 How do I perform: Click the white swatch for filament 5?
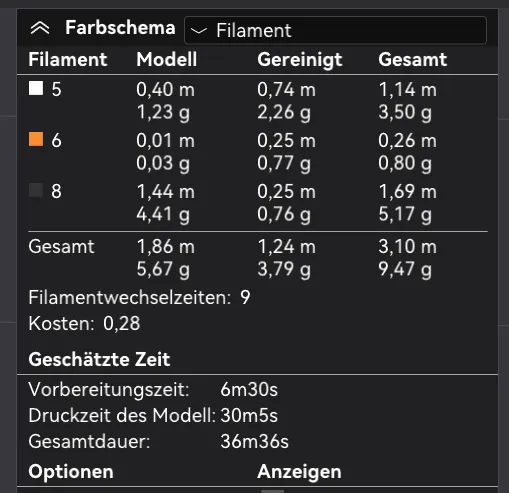[x=36, y=88]
